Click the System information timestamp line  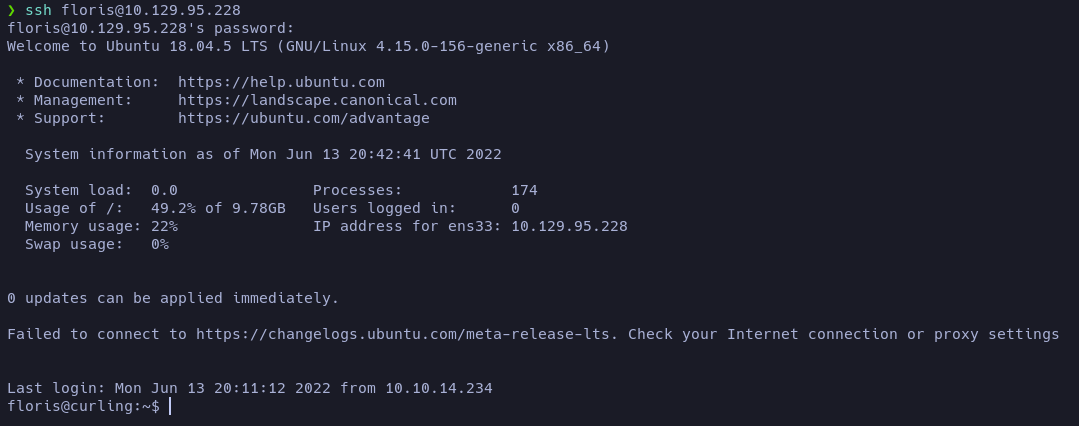(x=263, y=154)
